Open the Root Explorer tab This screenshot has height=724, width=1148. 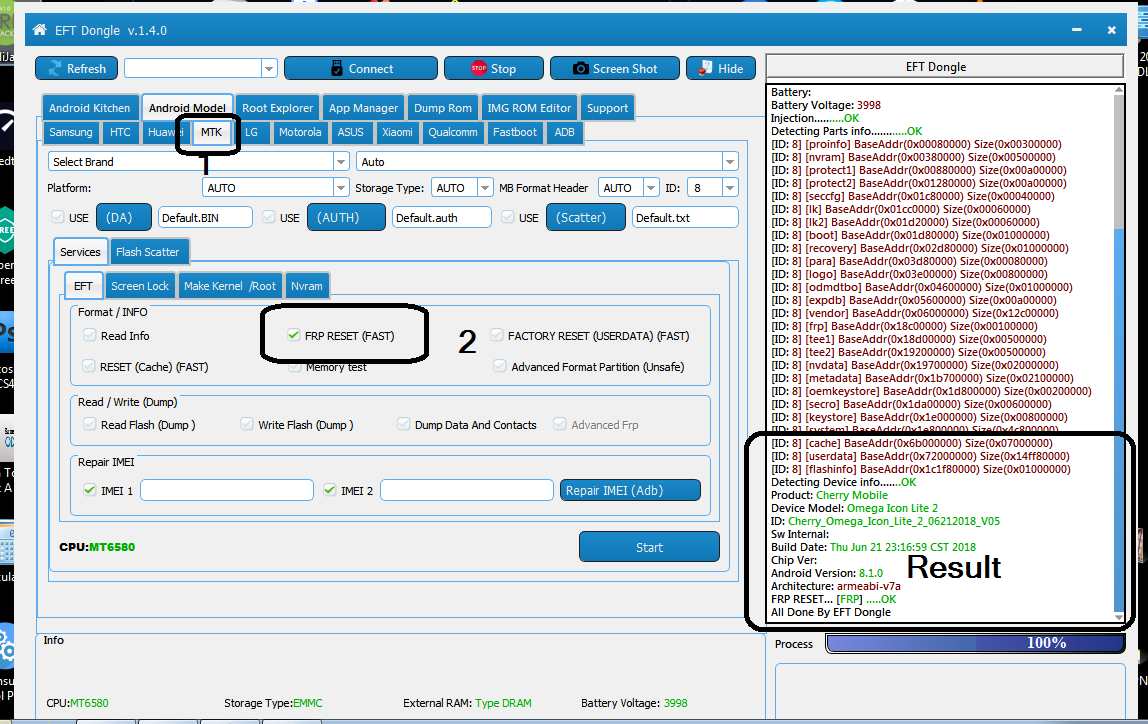point(277,108)
